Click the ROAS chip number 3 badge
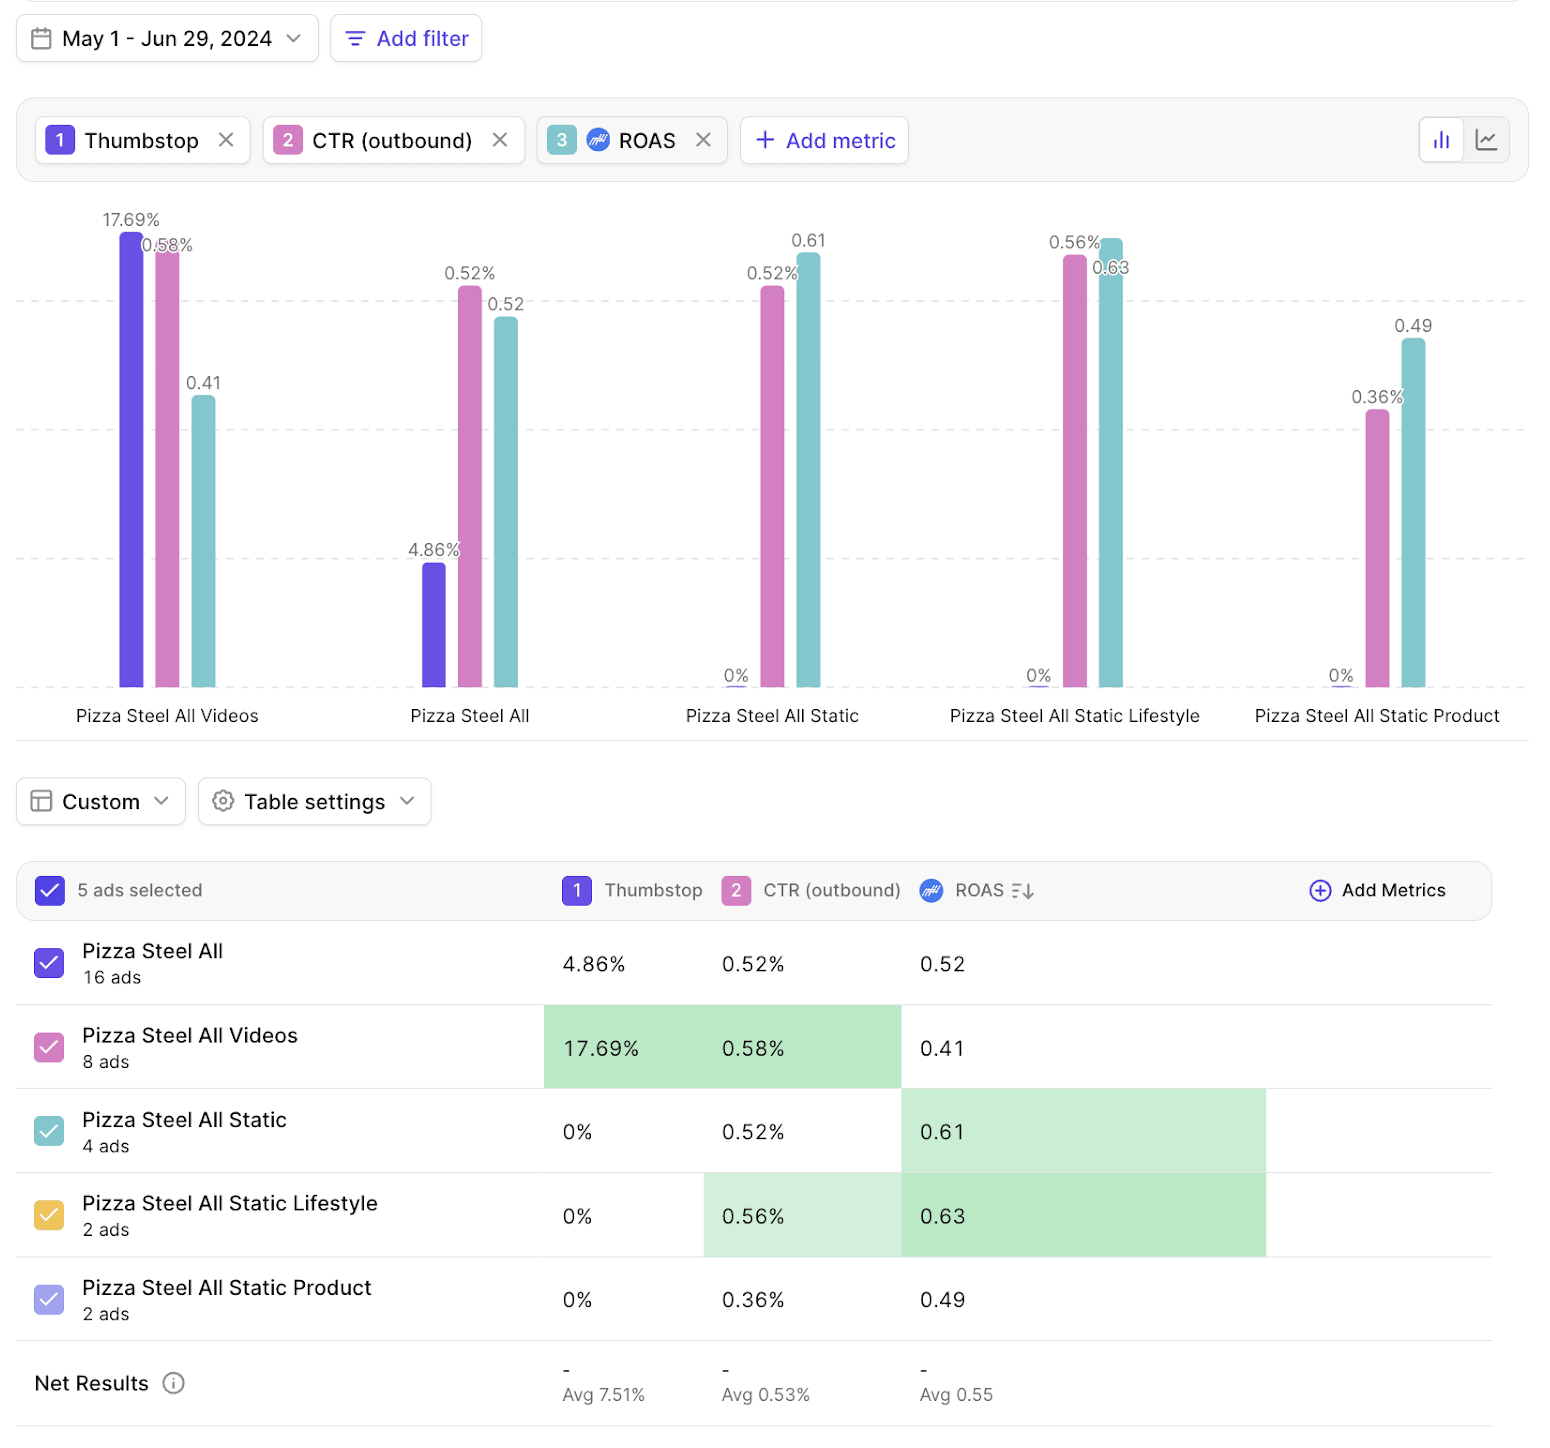The height and width of the screenshot is (1448, 1550). click(x=562, y=140)
